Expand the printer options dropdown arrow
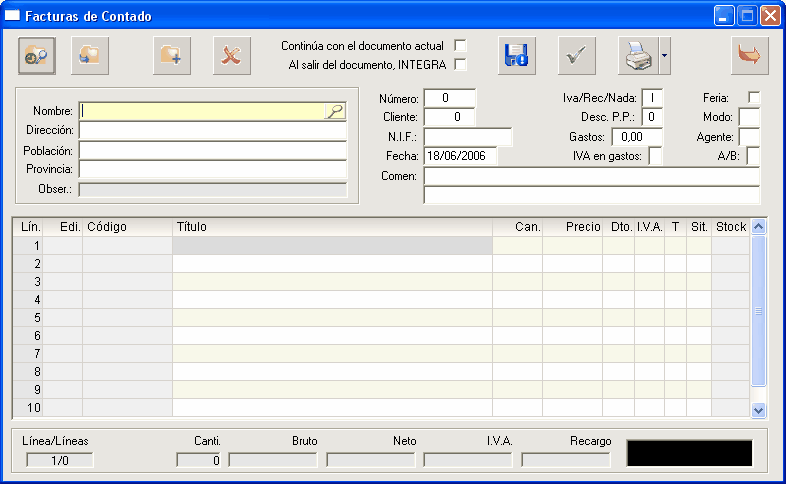 (664, 56)
